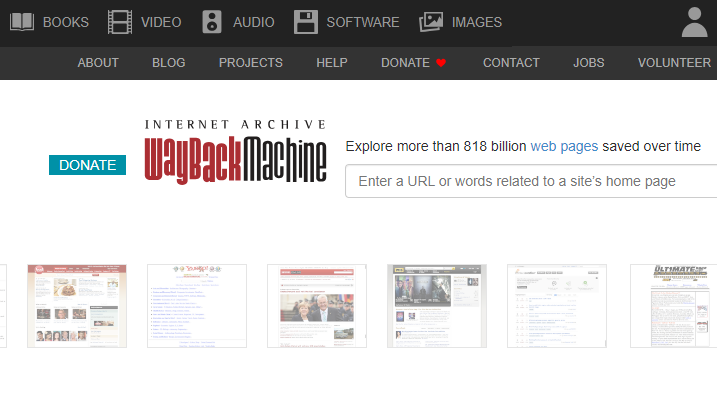Open the user account avatar icon
This screenshot has width=717, height=394.
tap(695, 22)
